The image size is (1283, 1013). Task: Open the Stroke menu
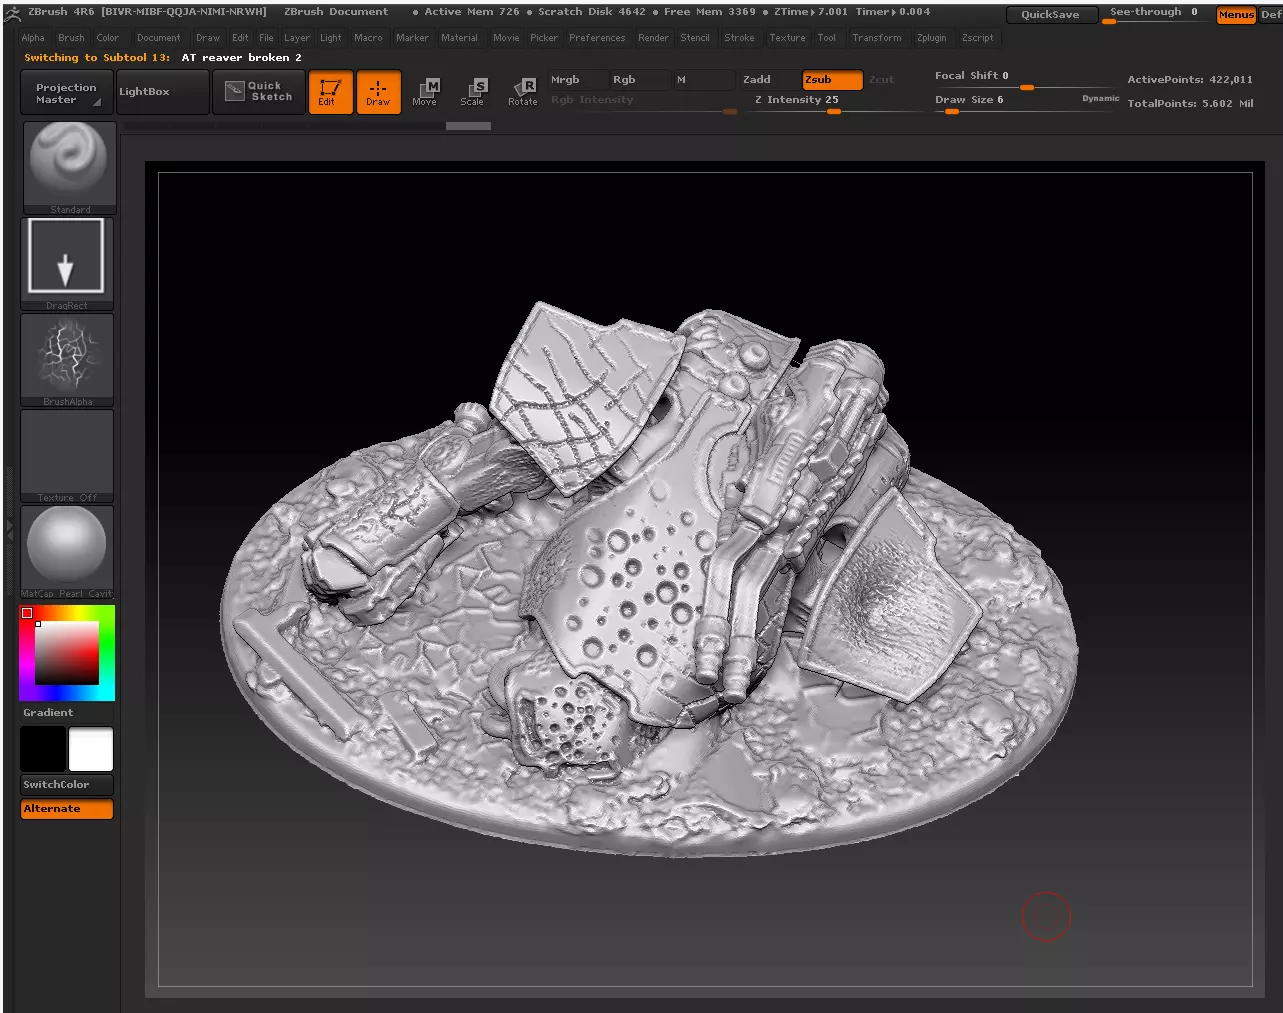(740, 38)
